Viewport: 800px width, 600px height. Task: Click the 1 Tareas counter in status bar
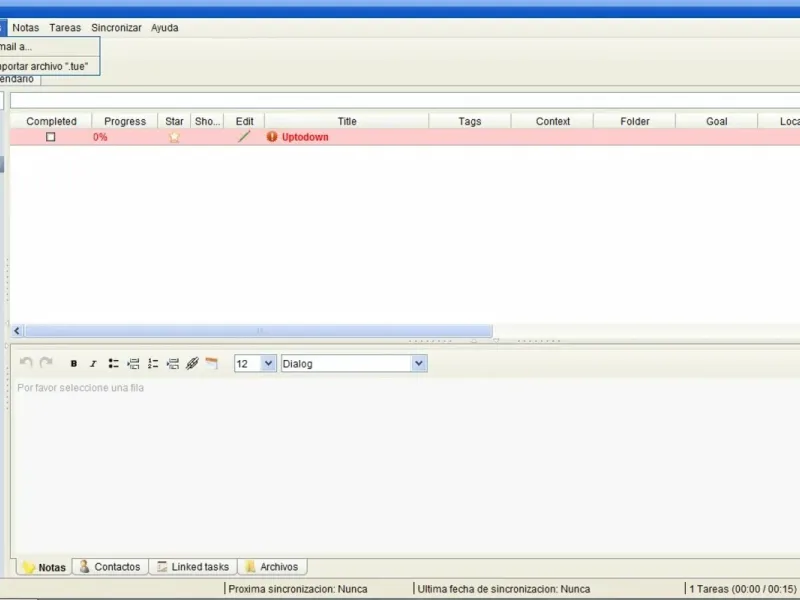point(742,589)
